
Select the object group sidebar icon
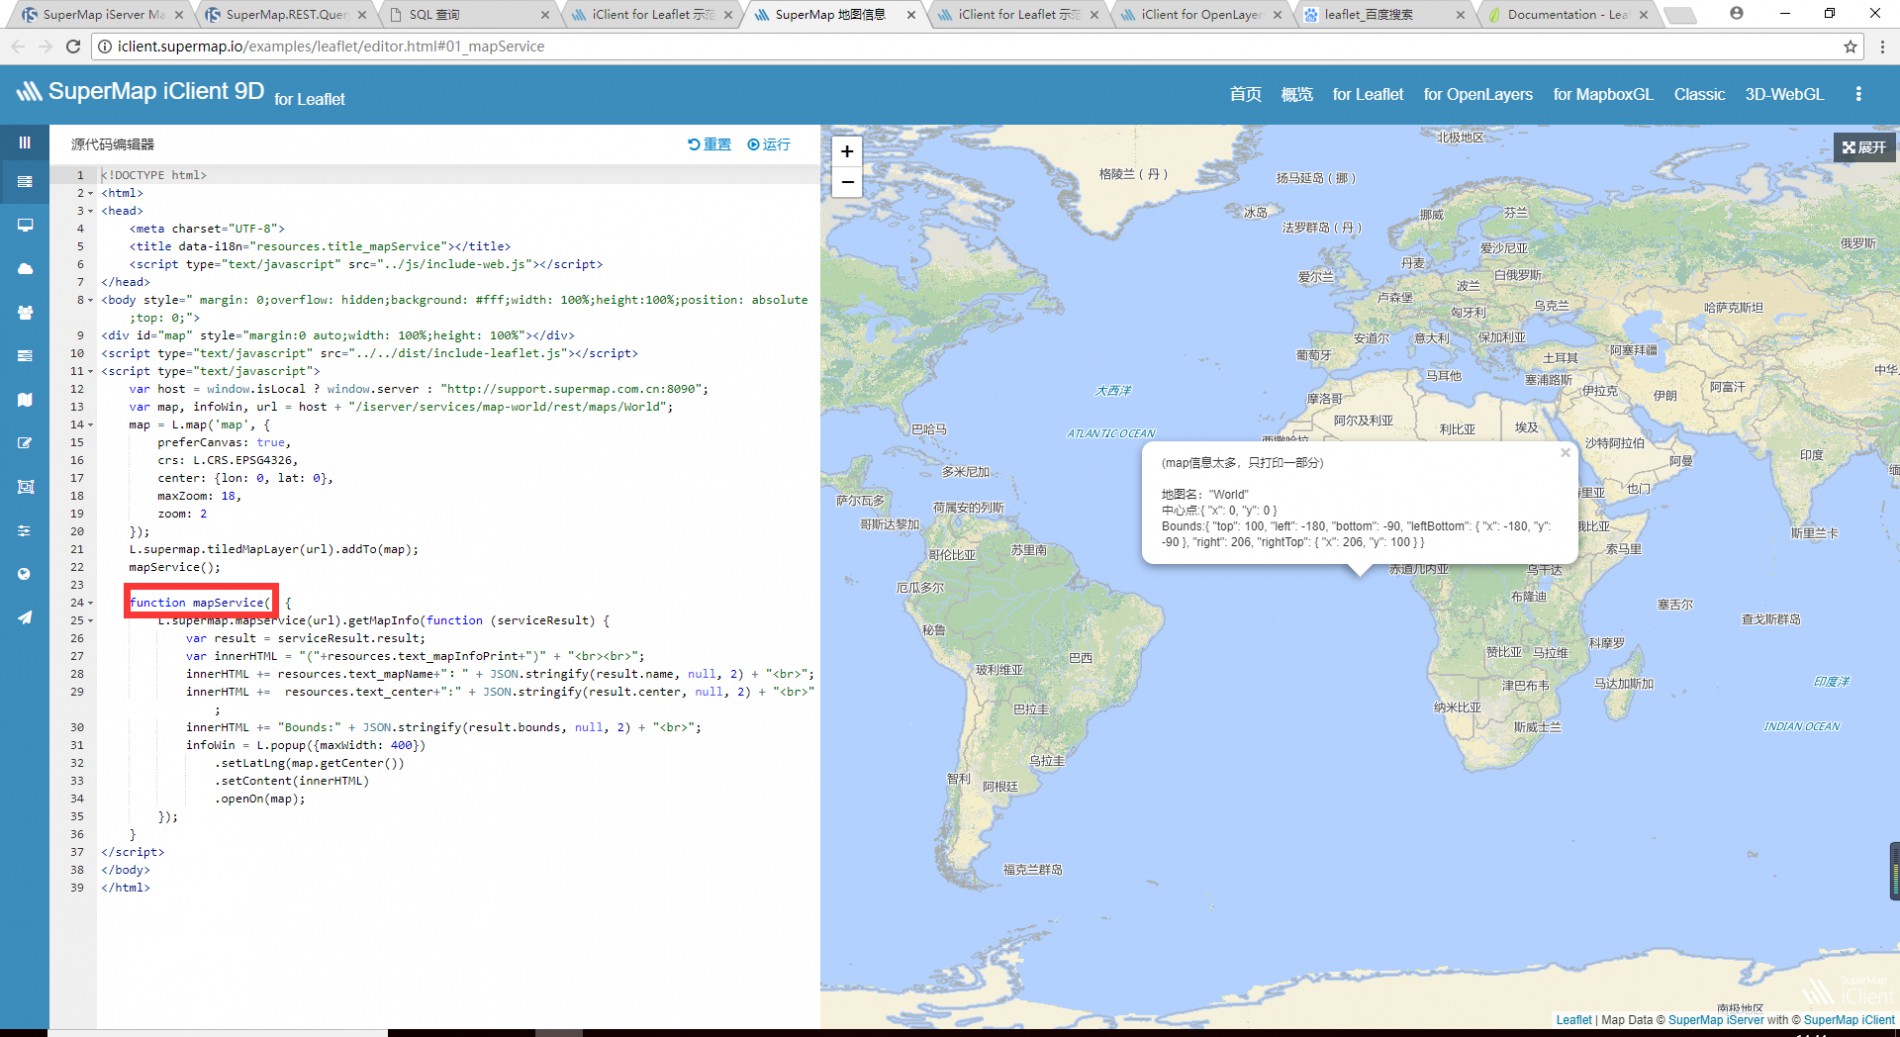coord(24,487)
